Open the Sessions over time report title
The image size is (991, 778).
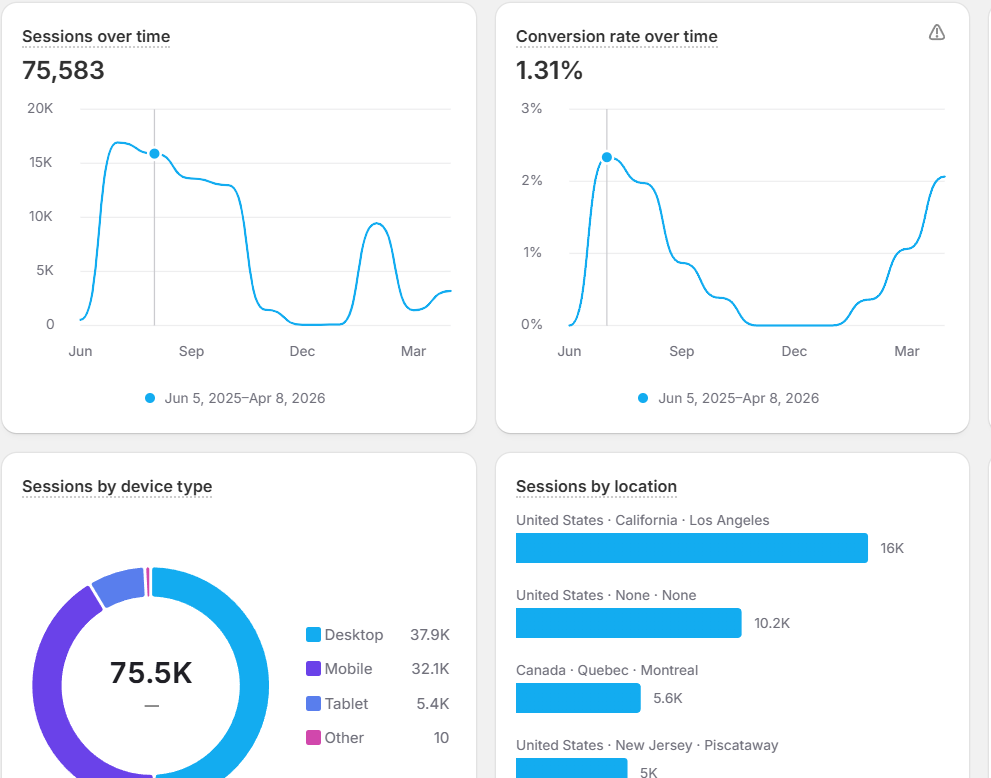(96, 37)
